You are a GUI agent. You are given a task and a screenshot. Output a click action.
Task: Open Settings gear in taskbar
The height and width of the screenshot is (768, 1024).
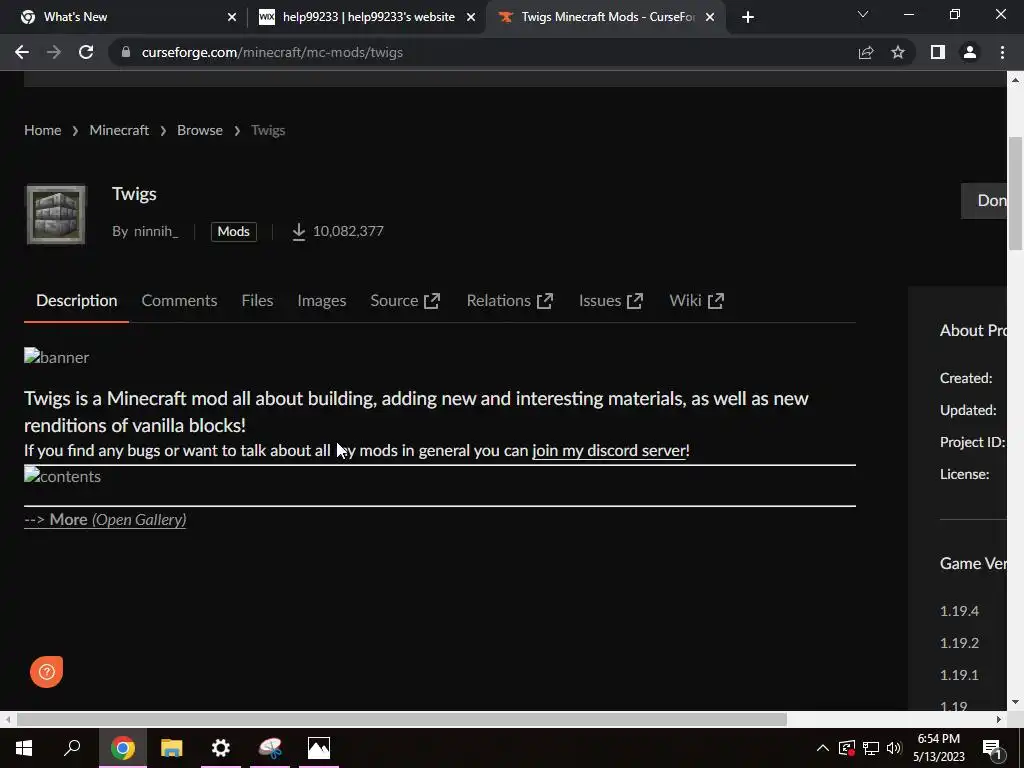[x=221, y=748]
